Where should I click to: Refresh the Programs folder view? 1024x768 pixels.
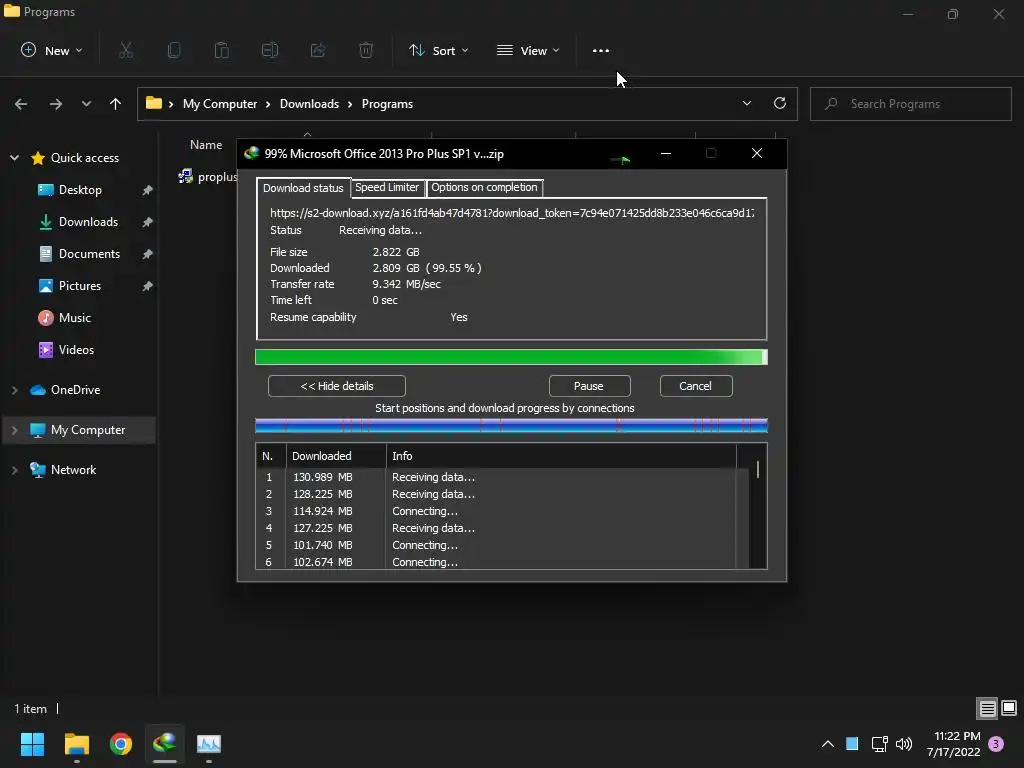click(x=780, y=103)
